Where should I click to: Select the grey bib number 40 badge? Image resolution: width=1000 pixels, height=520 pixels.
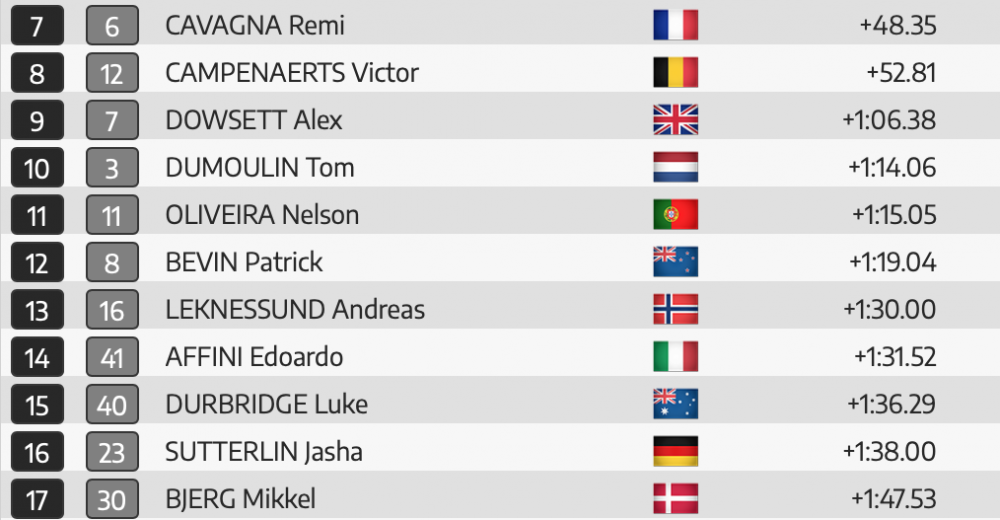112,405
